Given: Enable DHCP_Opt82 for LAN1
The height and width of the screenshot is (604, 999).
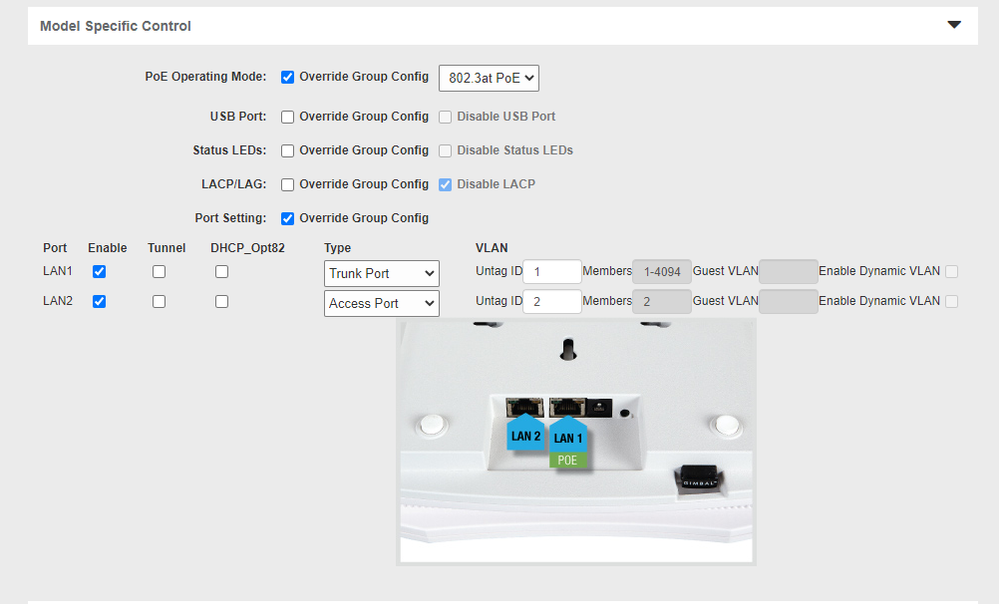Looking at the screenshot, I should coord(222,272).
